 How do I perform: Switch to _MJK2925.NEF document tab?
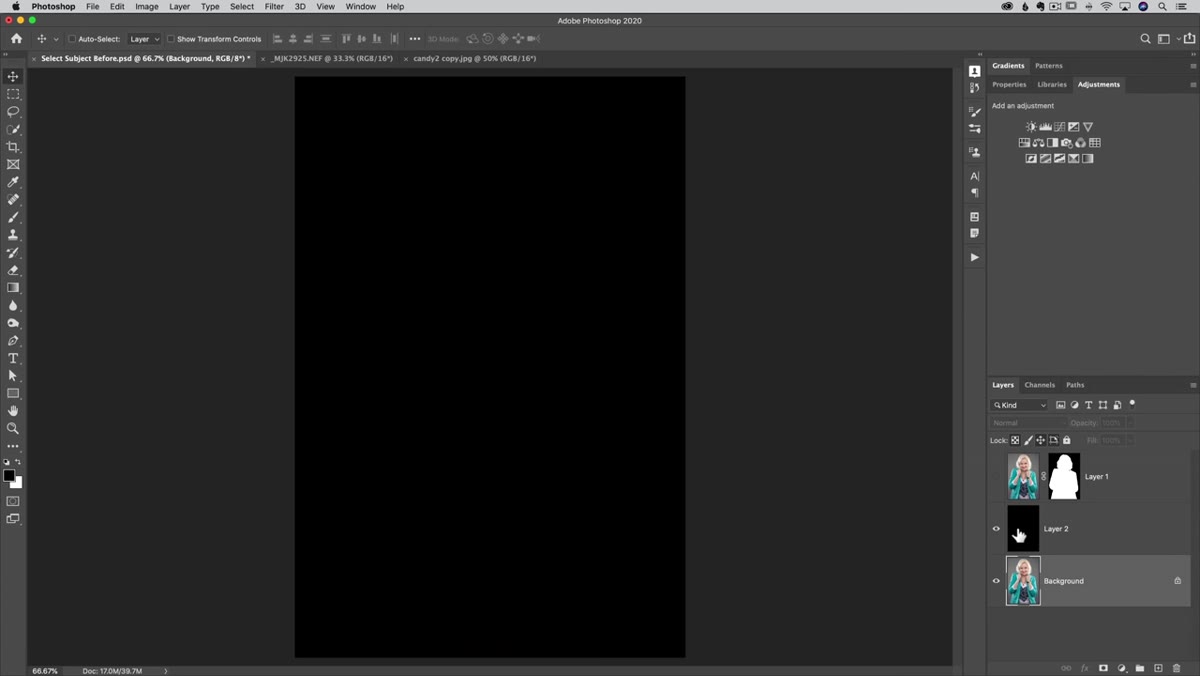coord(332,59)
